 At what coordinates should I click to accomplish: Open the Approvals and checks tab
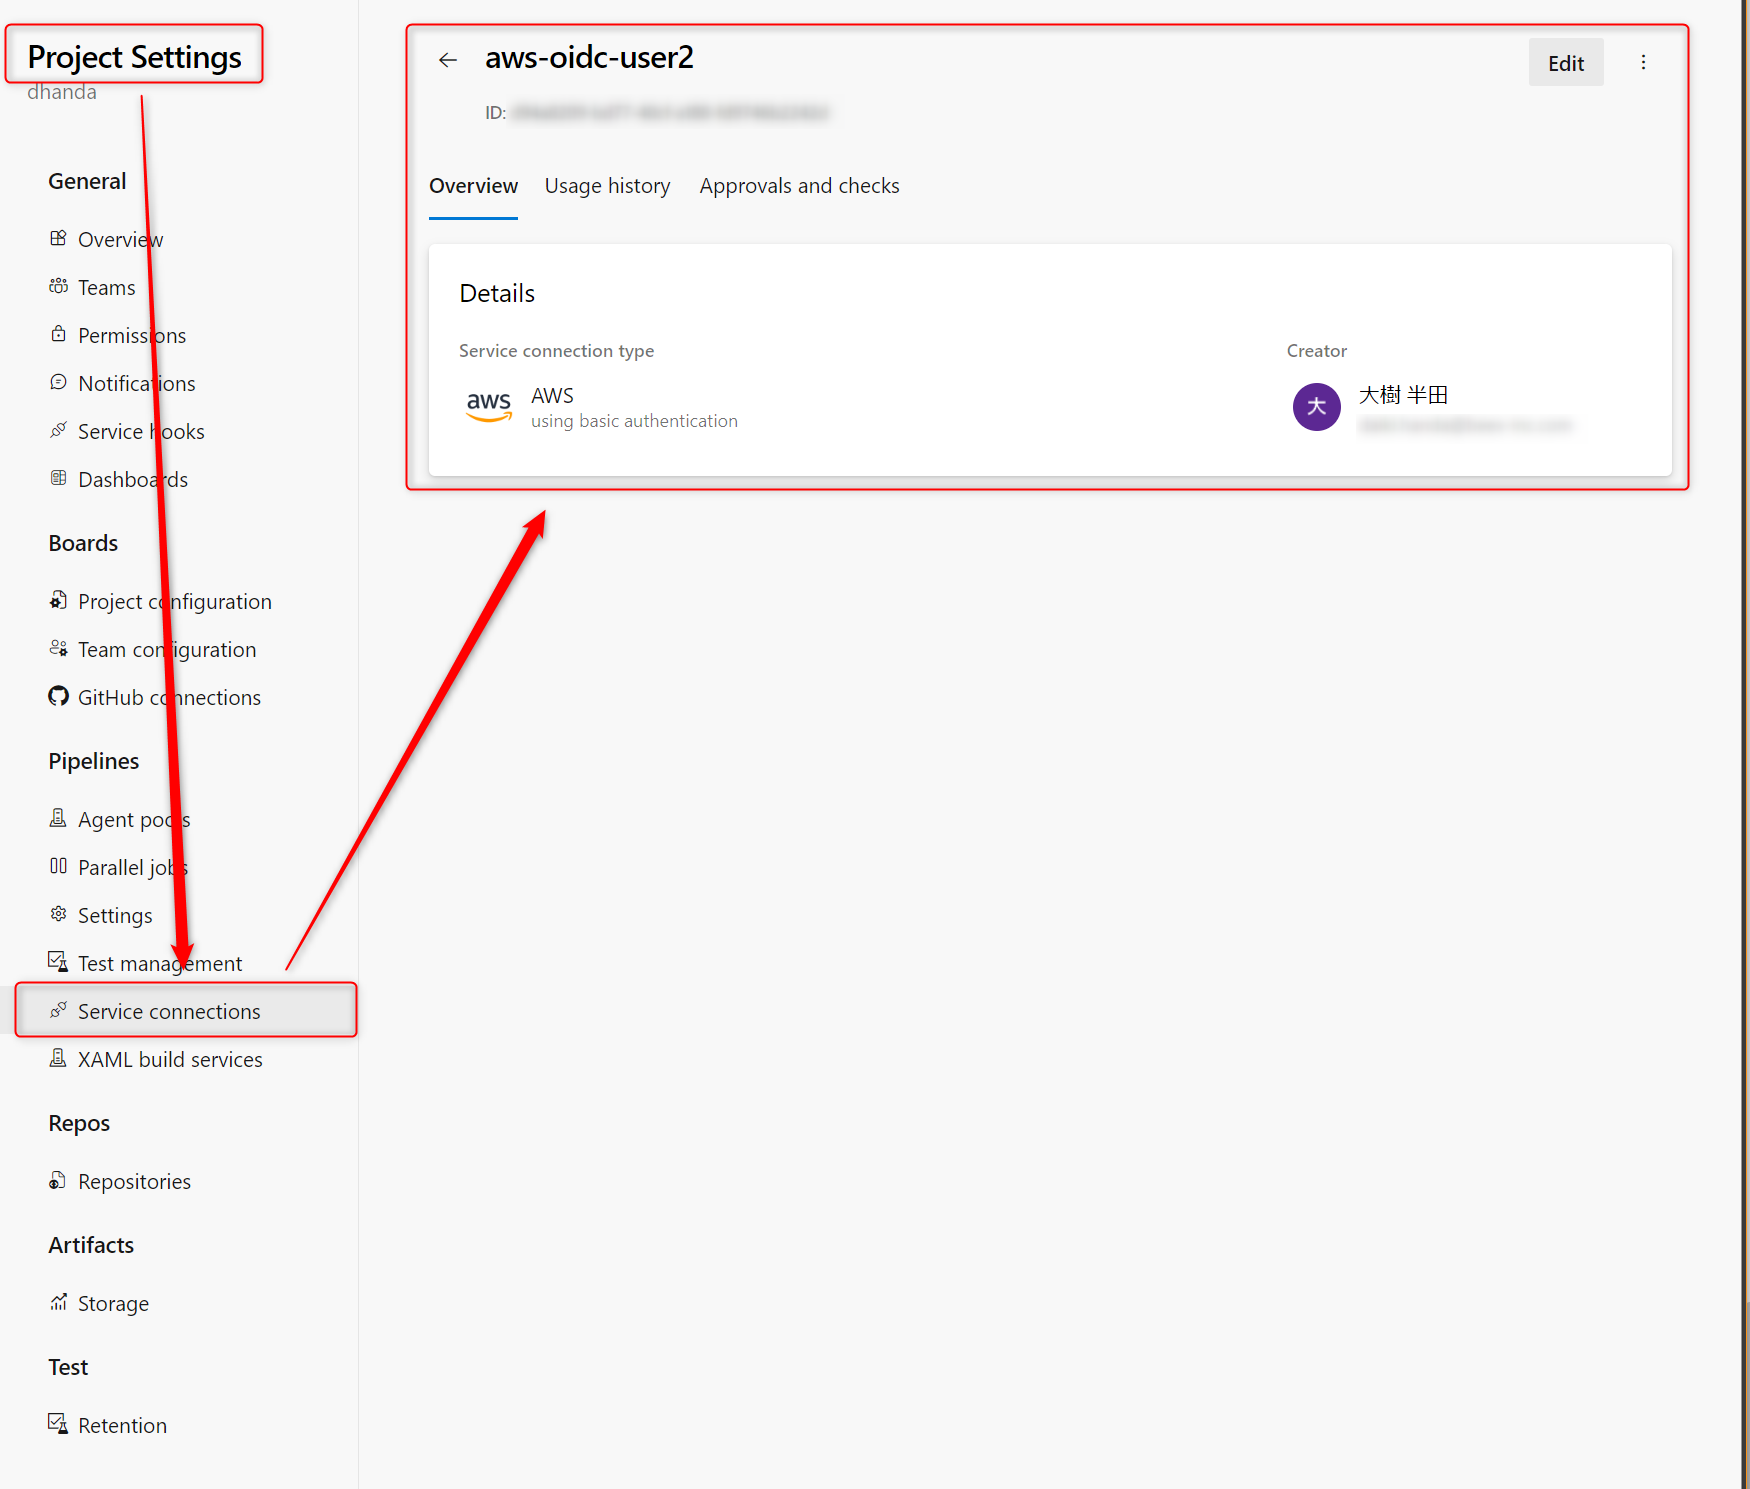pyautogui.click(x=799, y=186)
